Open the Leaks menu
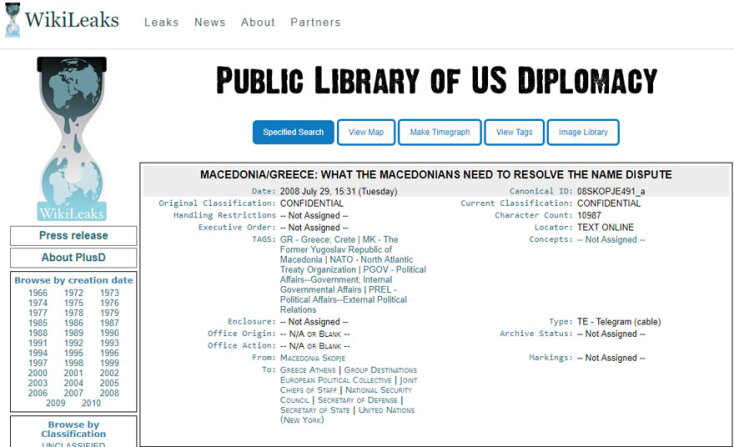This screenshot has width=734, height=447. click(161, 22)
